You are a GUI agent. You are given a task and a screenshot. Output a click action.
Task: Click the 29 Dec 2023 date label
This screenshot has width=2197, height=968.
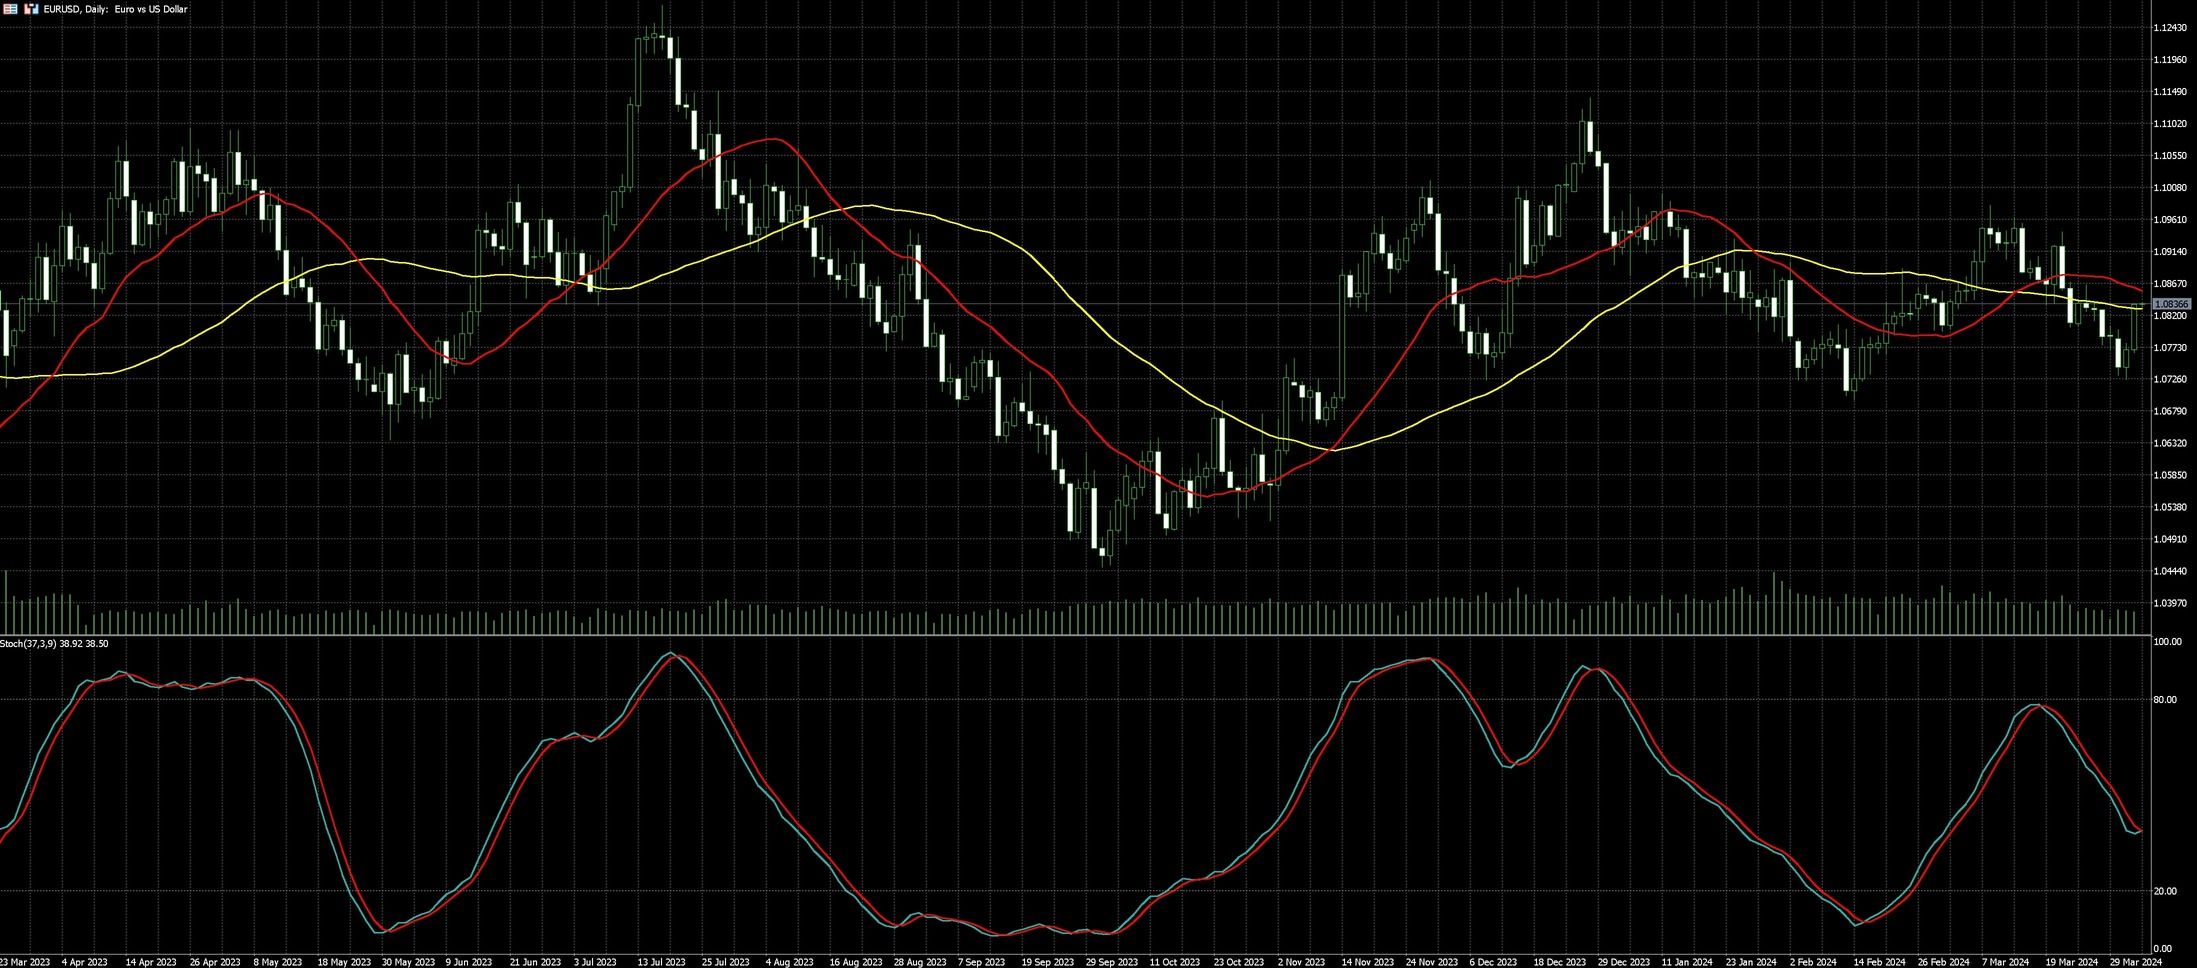(x=1623, y=962)
